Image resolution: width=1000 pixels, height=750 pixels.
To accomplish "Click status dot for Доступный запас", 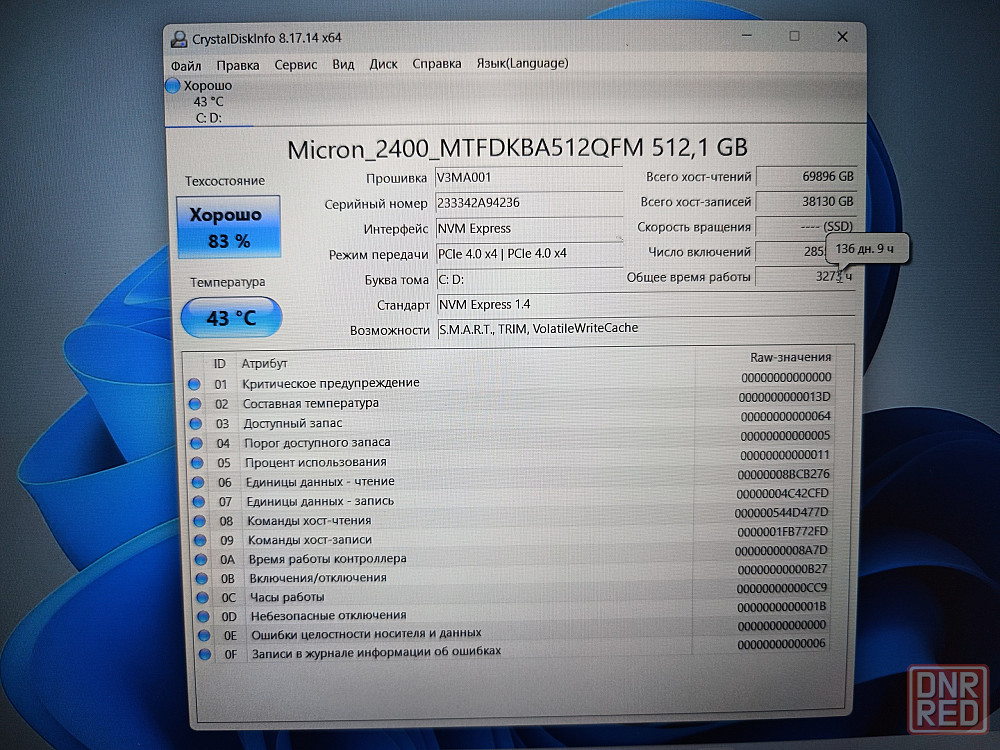I will tap(196, 423).
